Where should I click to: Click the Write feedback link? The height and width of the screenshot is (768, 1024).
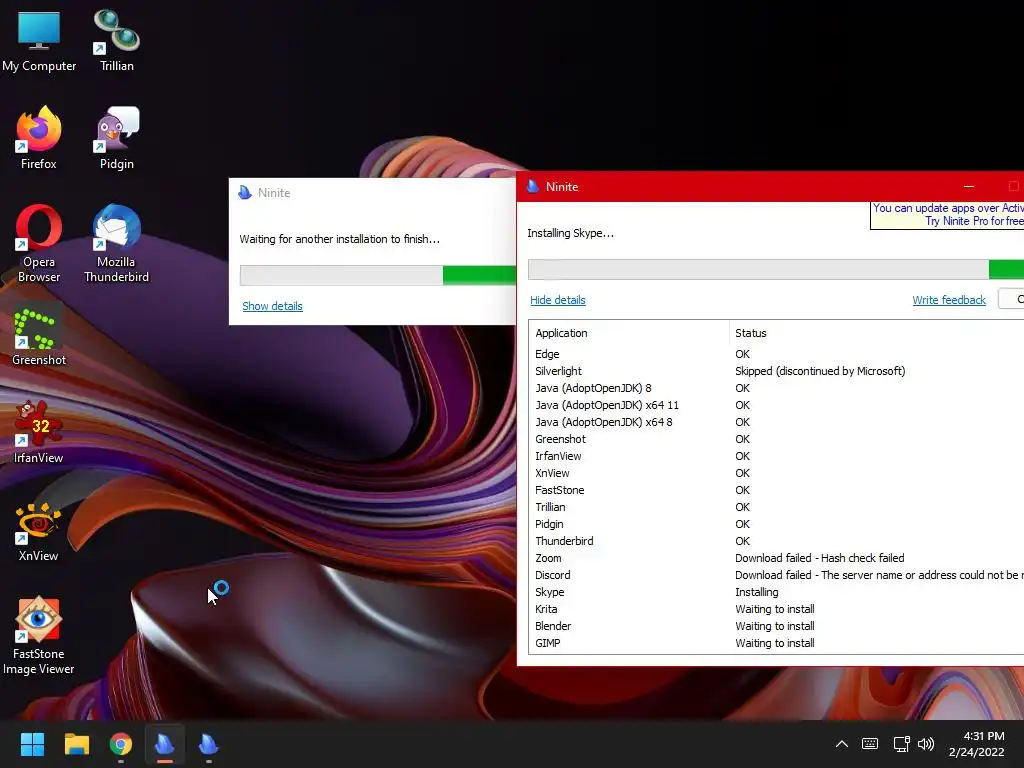point(949,300)
